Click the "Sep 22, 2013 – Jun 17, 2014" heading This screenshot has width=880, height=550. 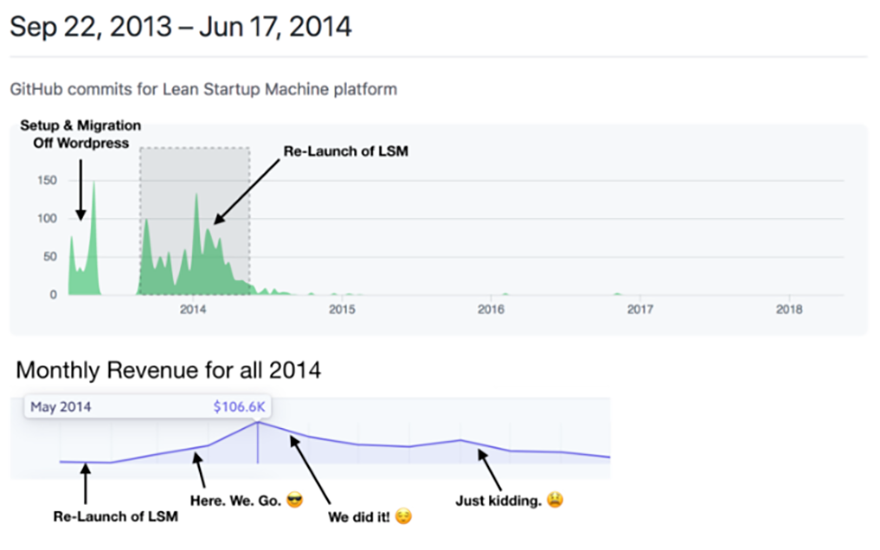point(181,27)
